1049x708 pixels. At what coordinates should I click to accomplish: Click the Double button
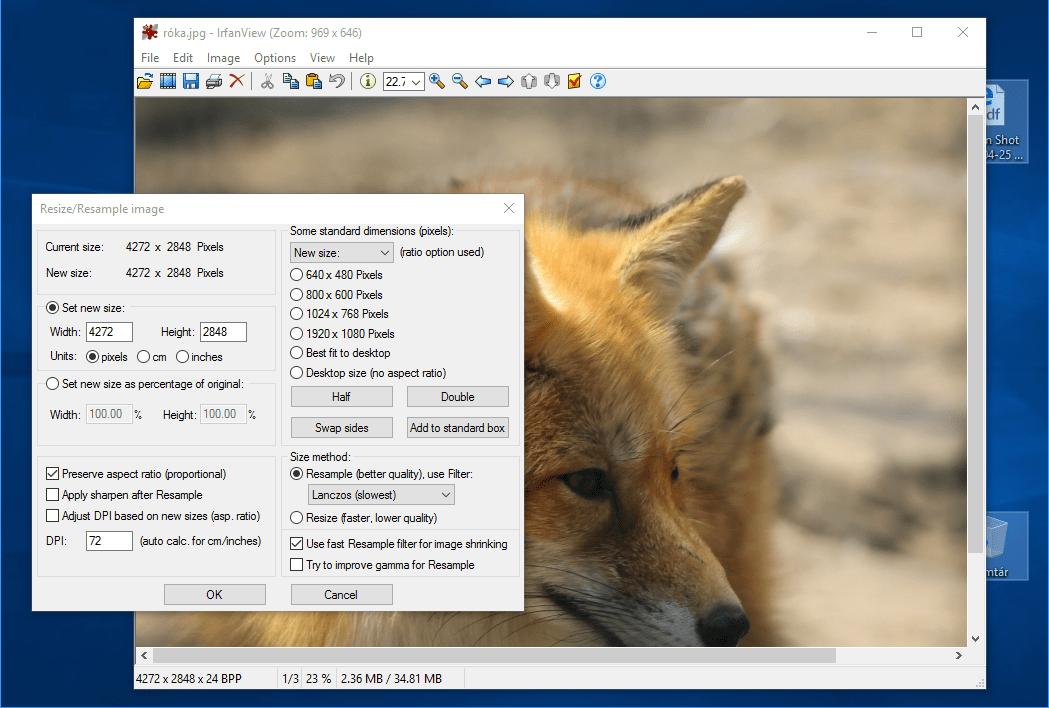pos(458,397)
